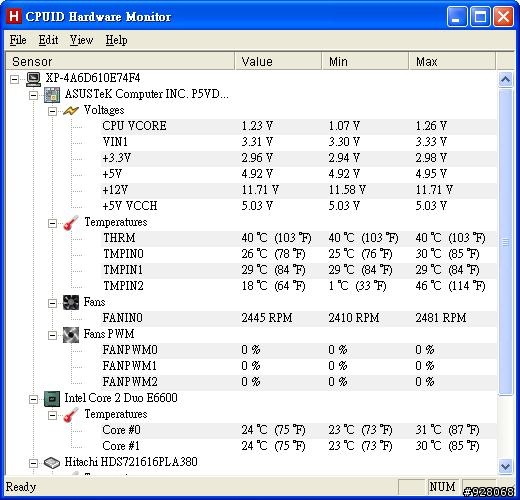
Task: Select the FANPWM2 row
Action: click(x=298, y=382)
